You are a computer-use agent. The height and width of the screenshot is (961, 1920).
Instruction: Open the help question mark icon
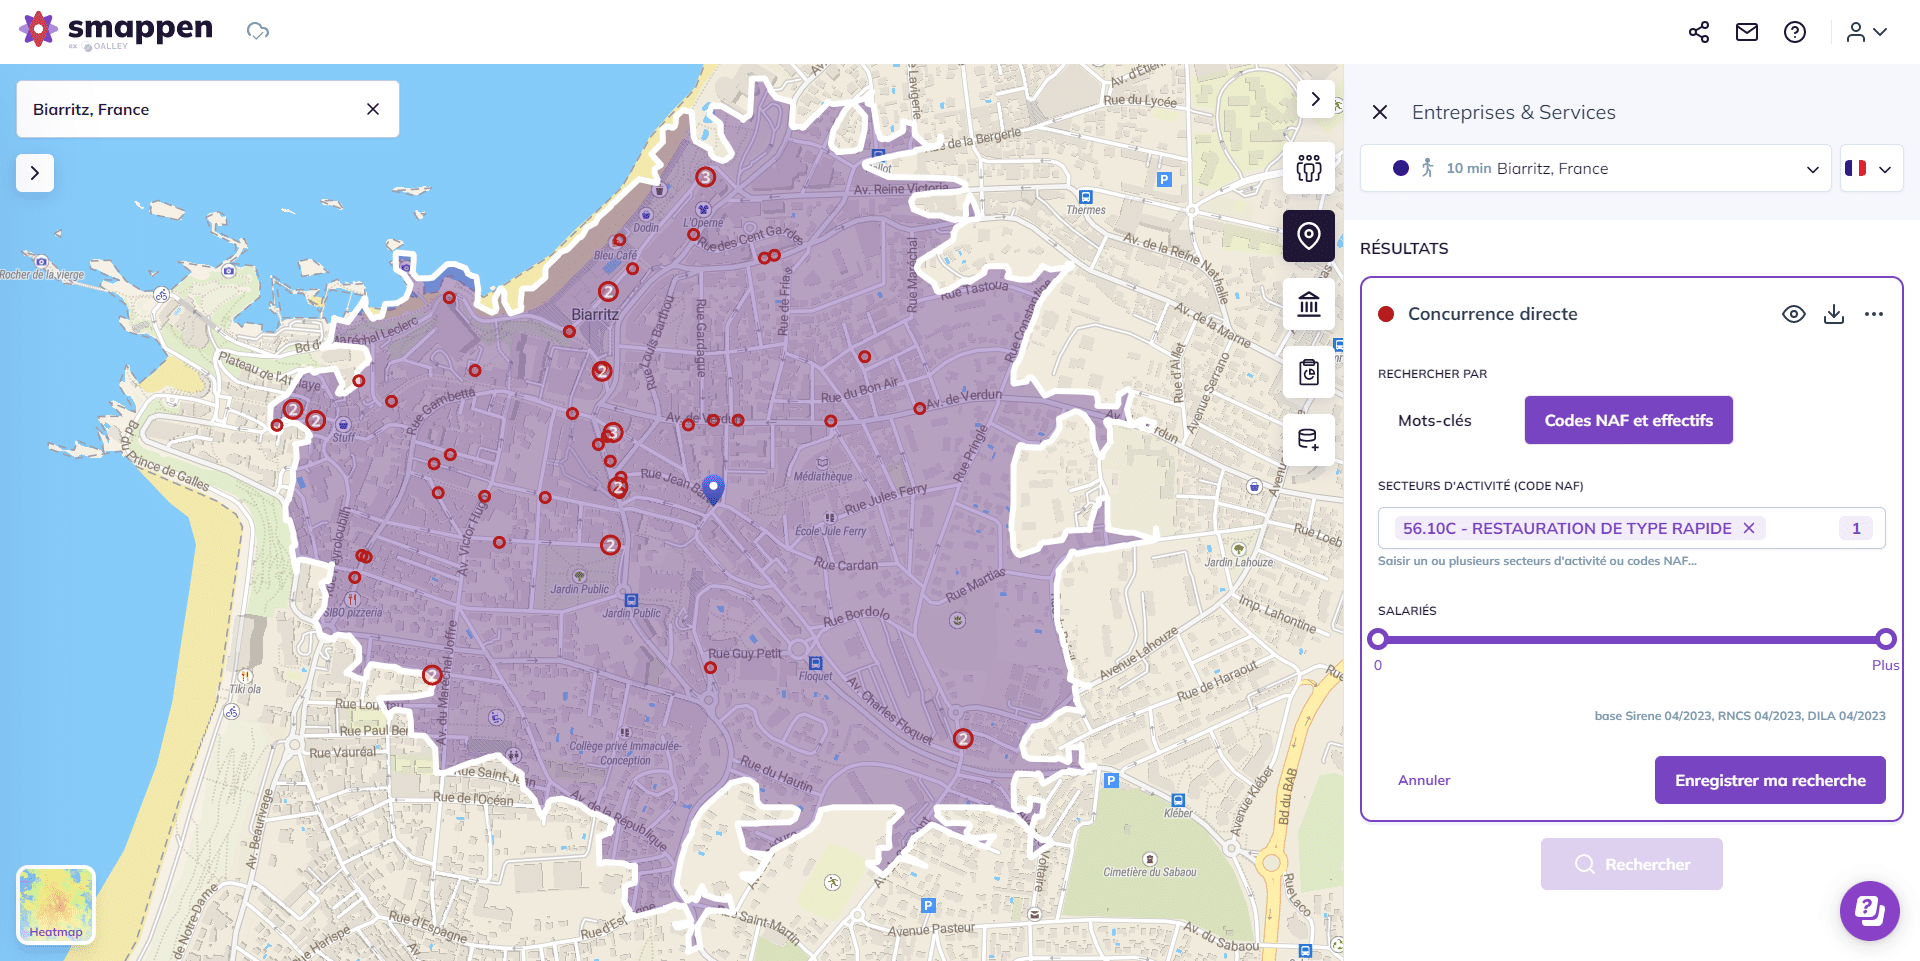[x=1794, y=32]
